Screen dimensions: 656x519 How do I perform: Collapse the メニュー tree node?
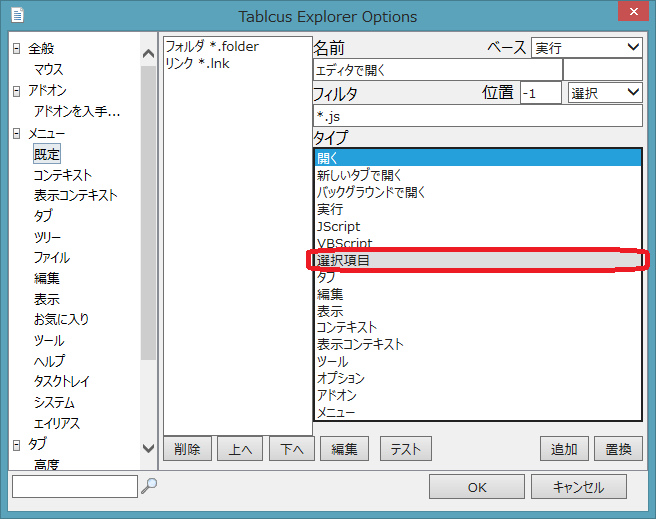coord(16,133)
